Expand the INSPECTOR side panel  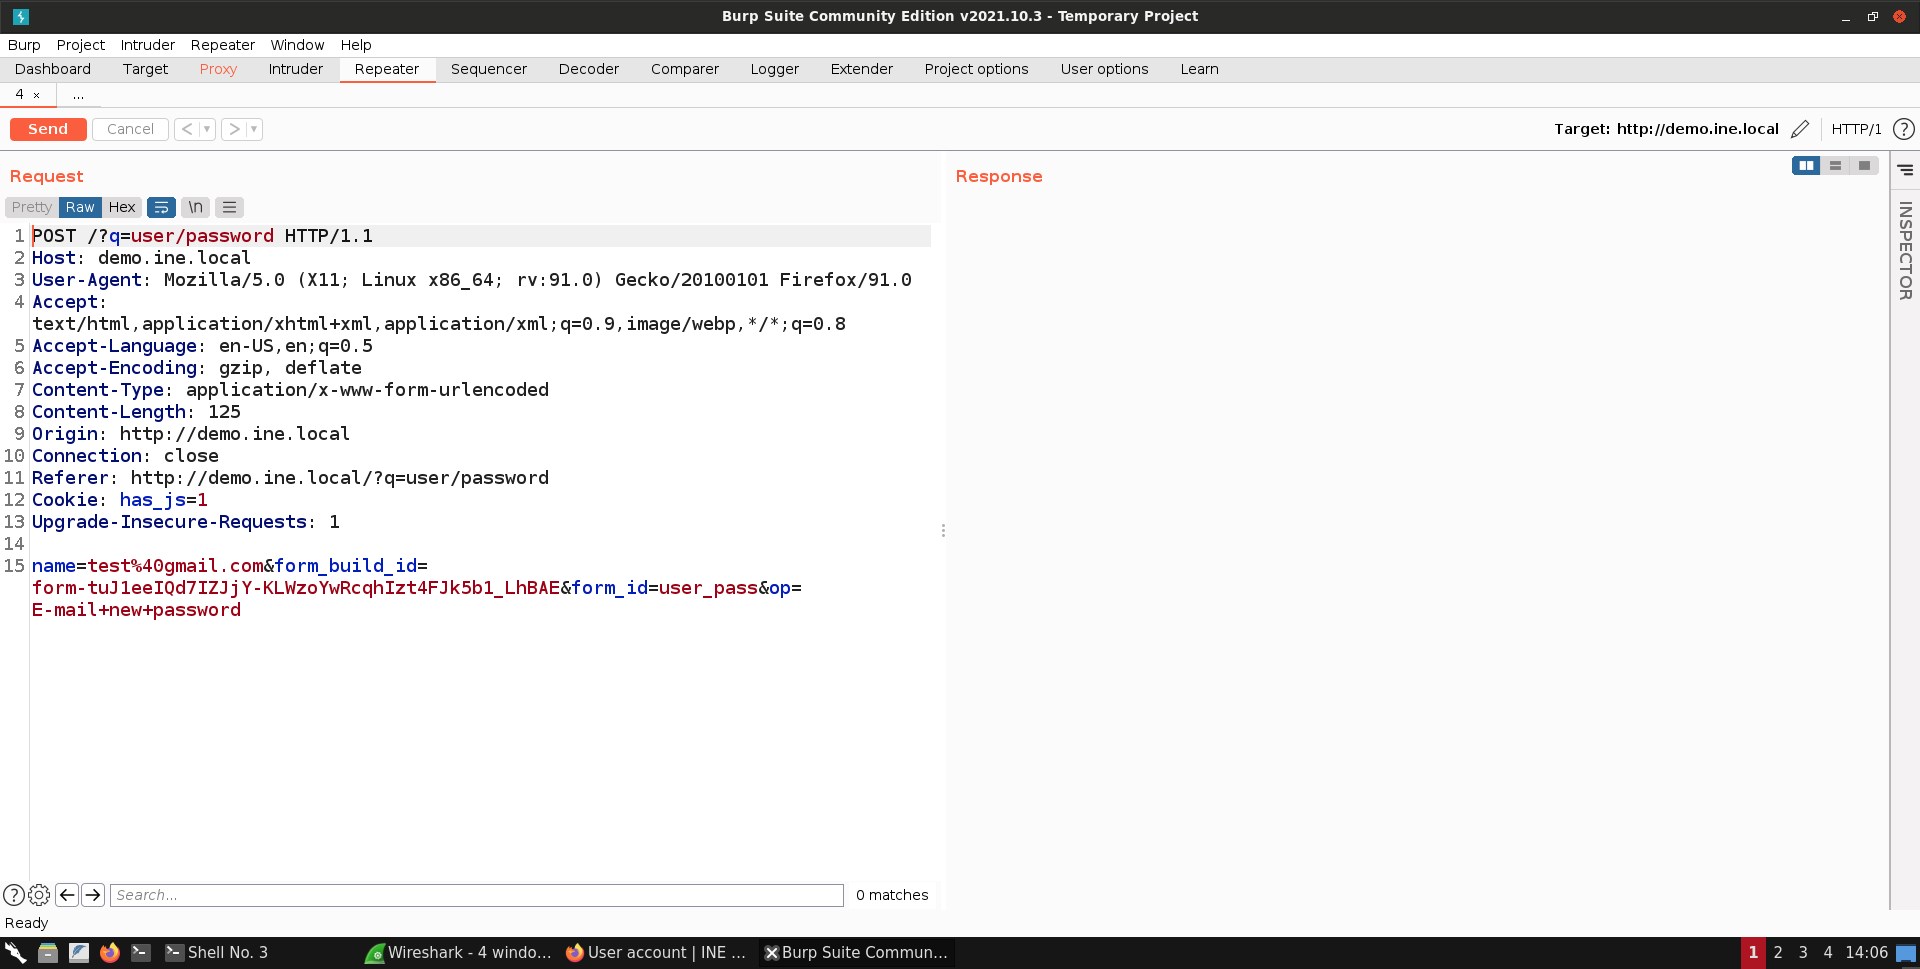click(1905, 250)
